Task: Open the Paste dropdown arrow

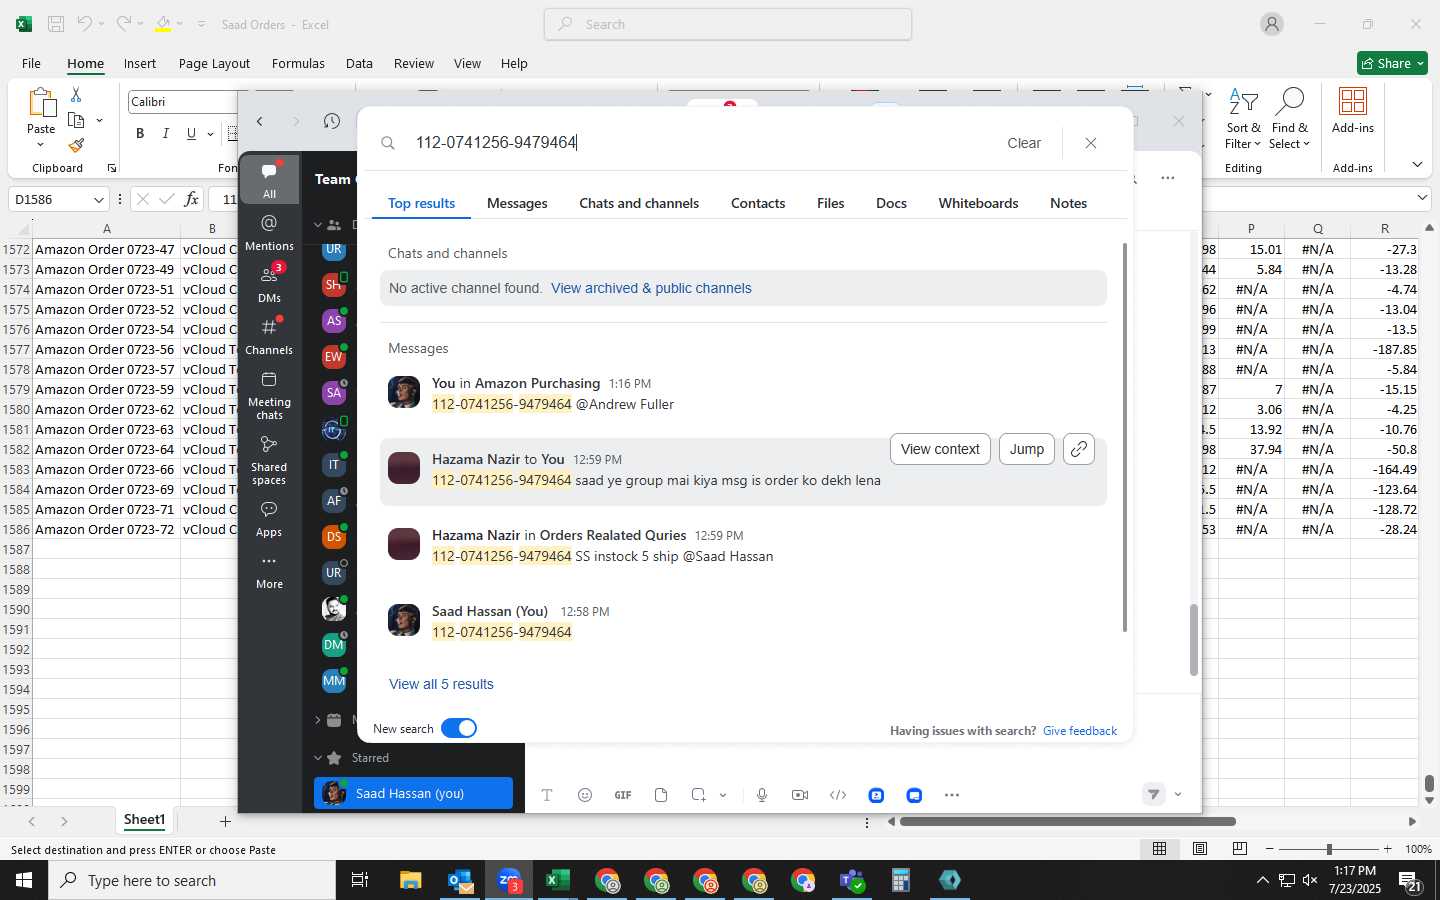Action: point(41,145)
